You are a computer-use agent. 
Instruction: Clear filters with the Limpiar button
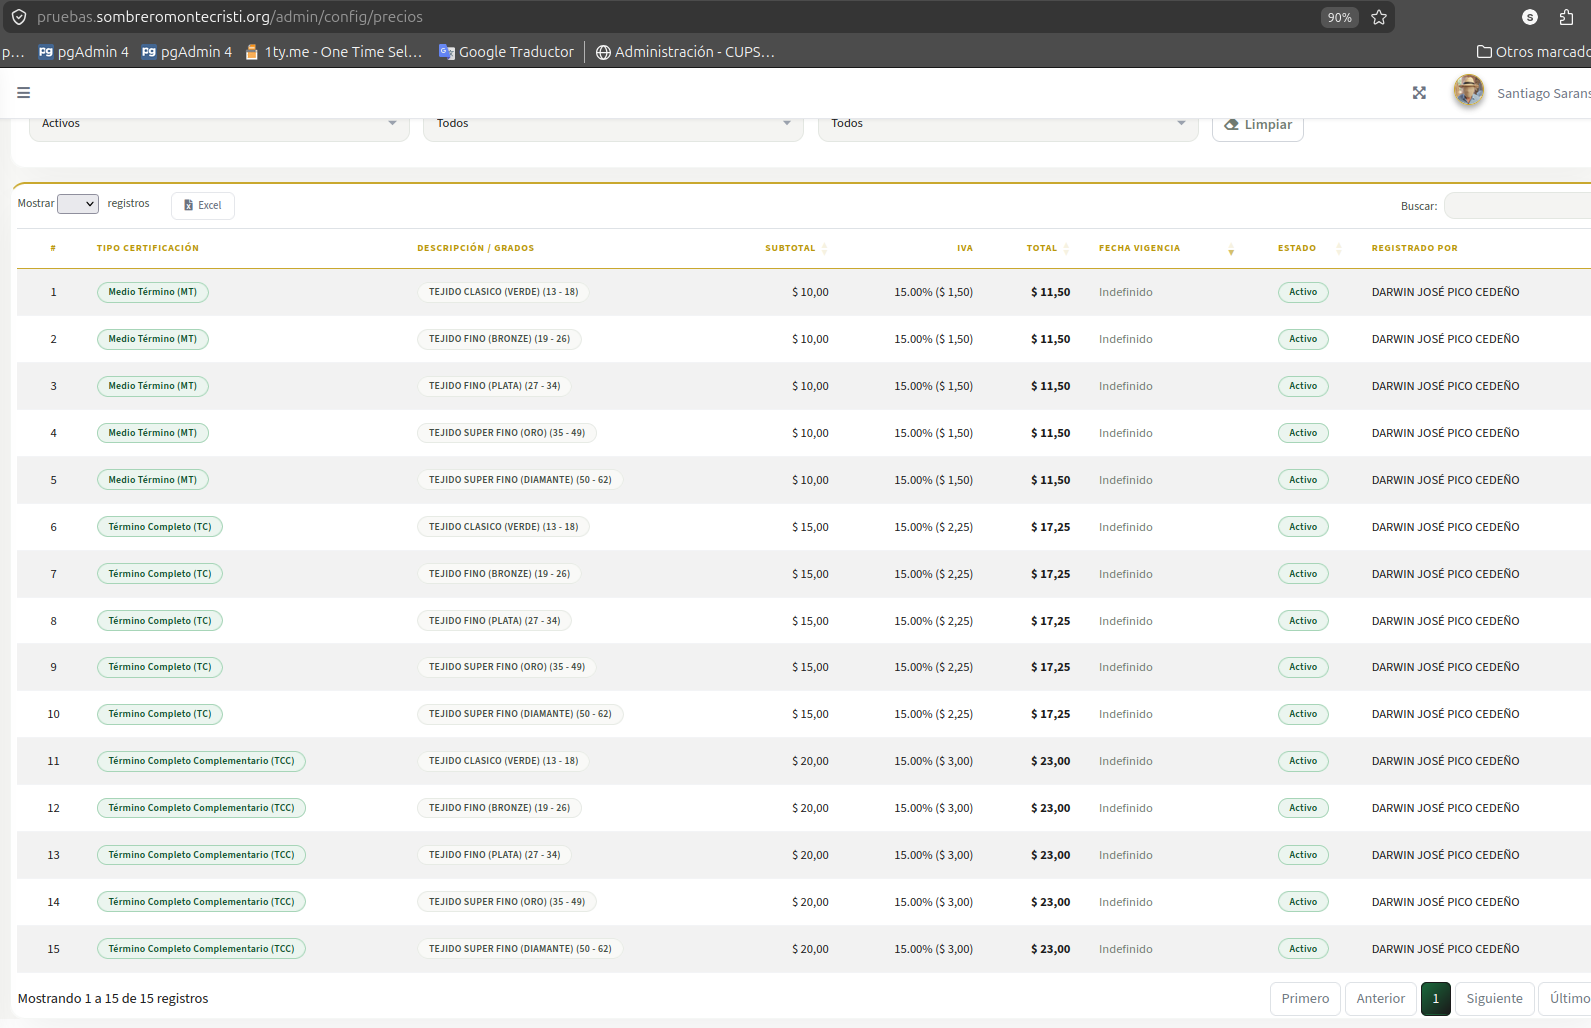pos(1258,125)
